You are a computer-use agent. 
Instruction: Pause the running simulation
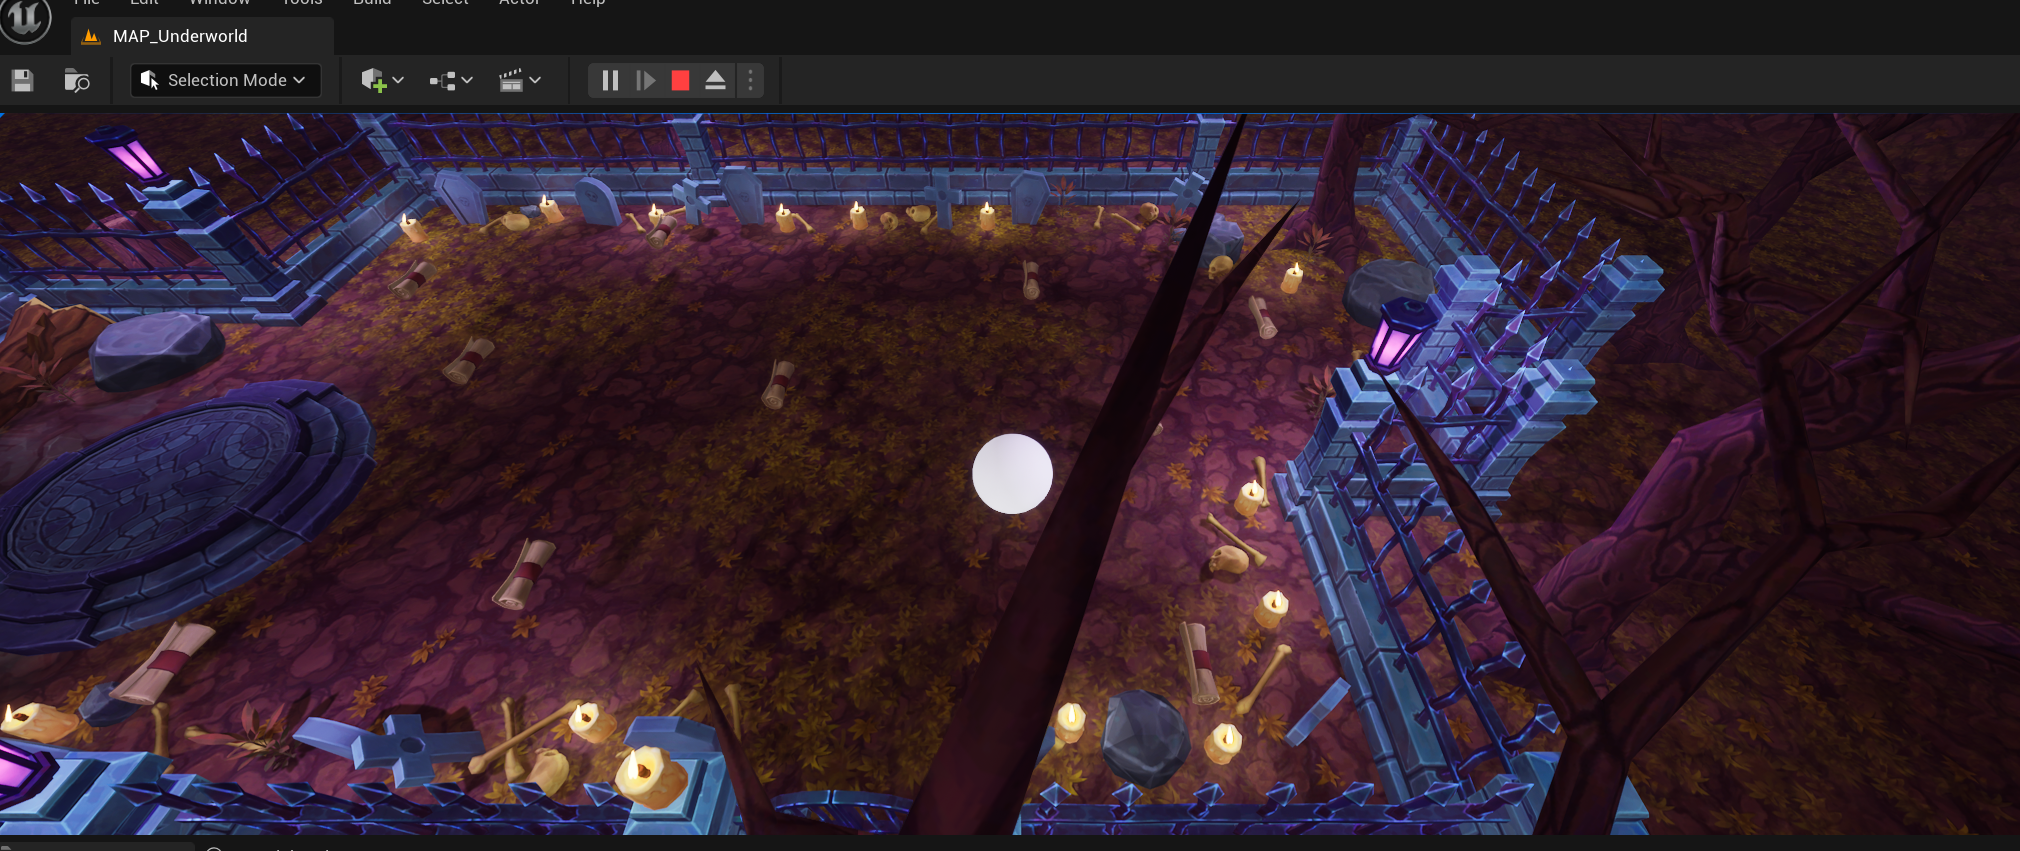point(610,80)
